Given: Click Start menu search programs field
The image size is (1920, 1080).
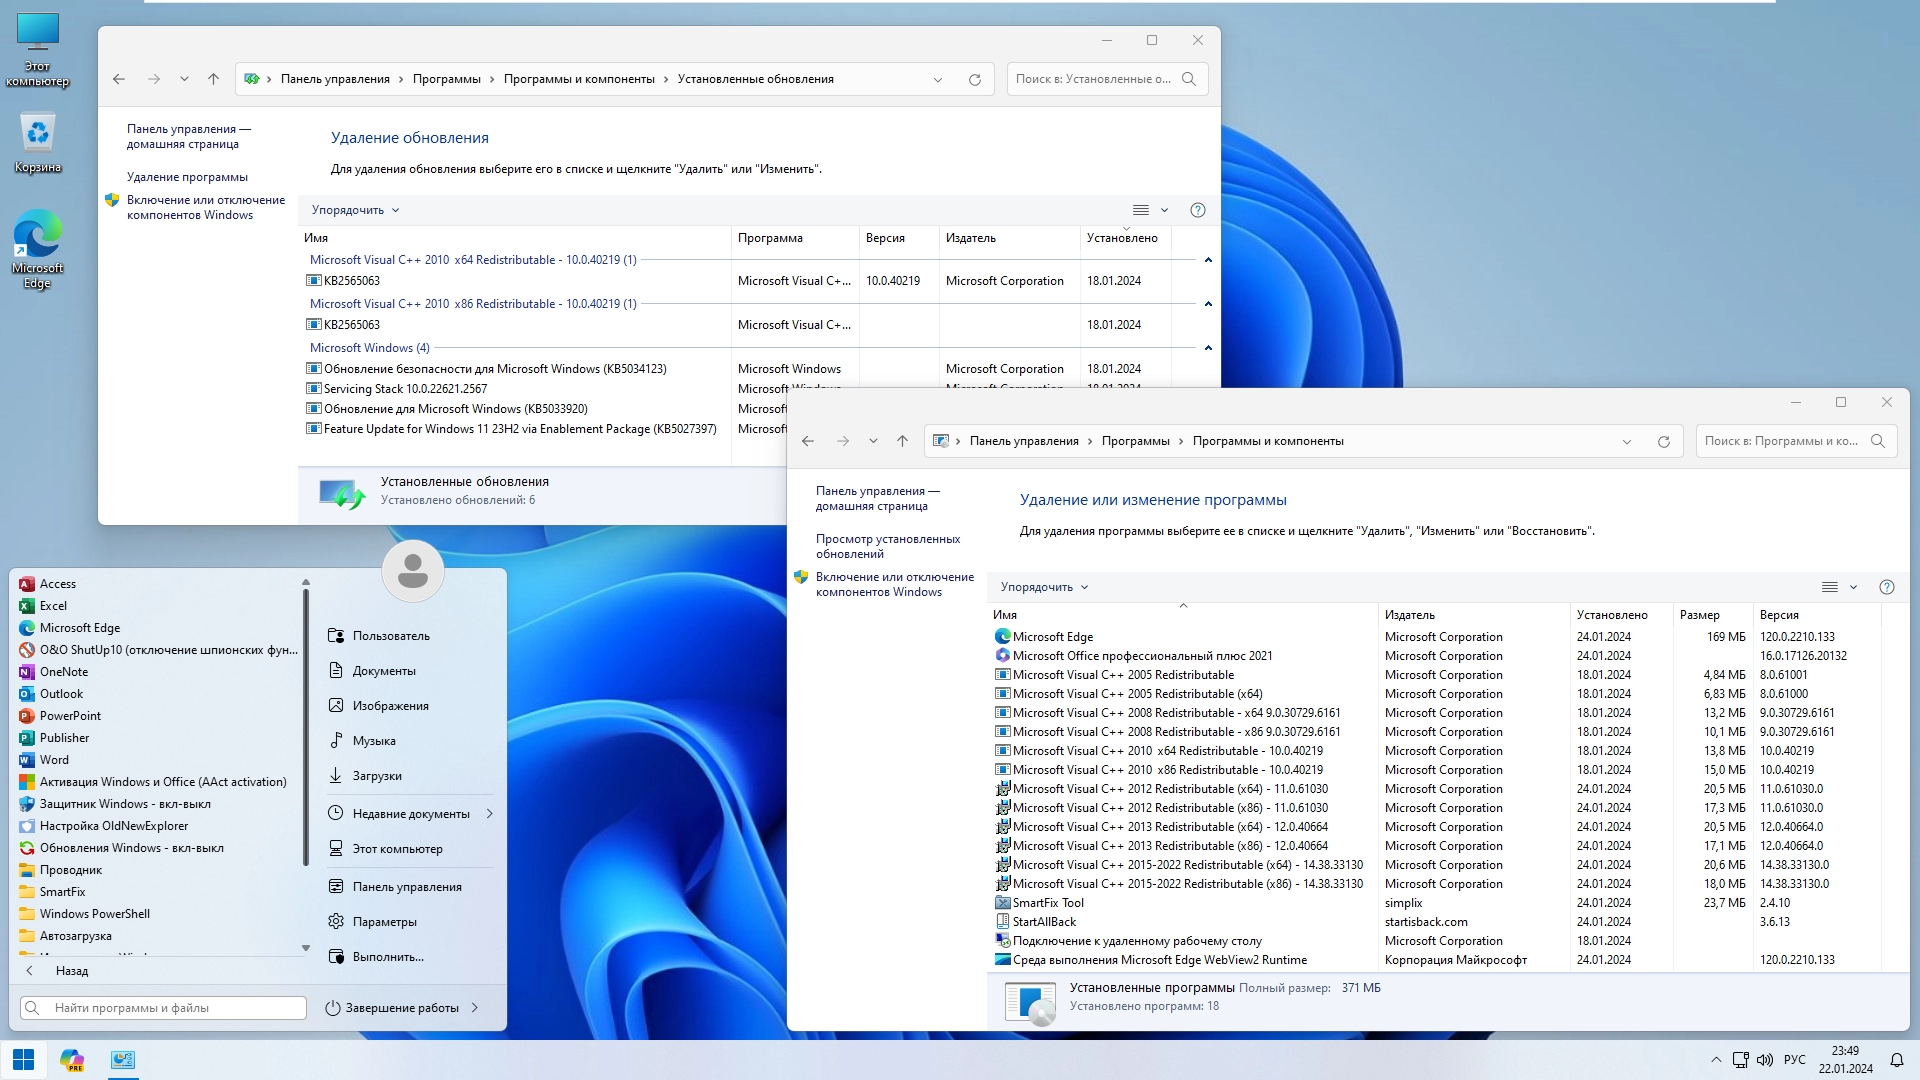Looking at the screenshot, I should click(163, 1008).
